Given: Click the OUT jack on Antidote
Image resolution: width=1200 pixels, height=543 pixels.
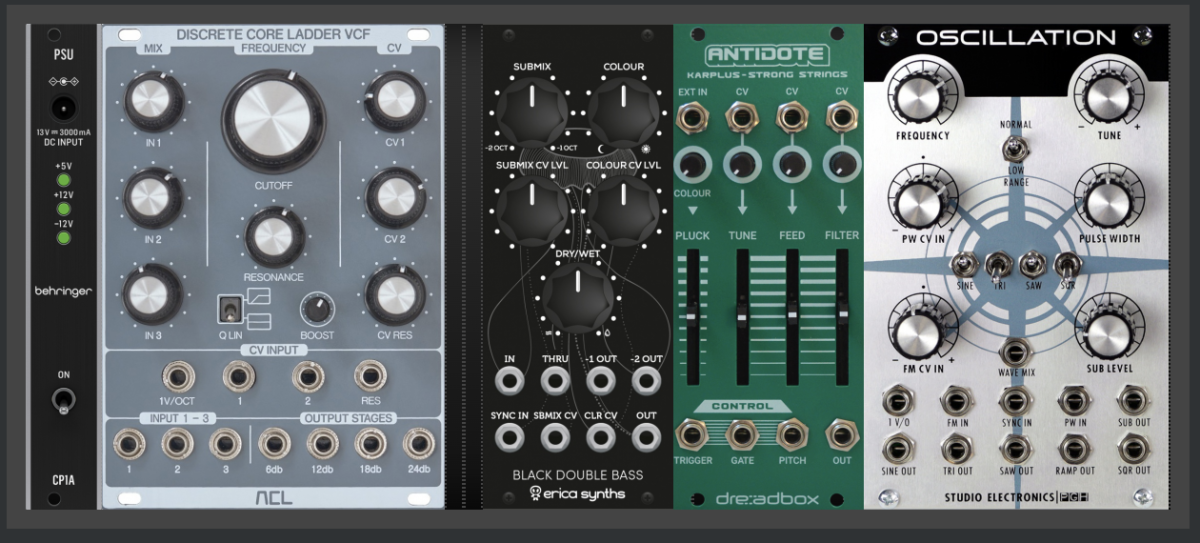Looking at the screenshot, I should (842, 435).
